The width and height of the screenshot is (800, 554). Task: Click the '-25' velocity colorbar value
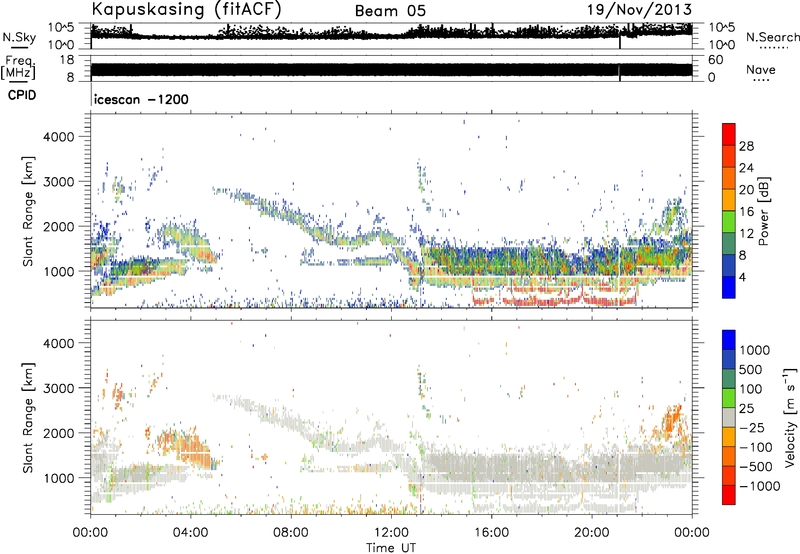[x=752, y=427]
